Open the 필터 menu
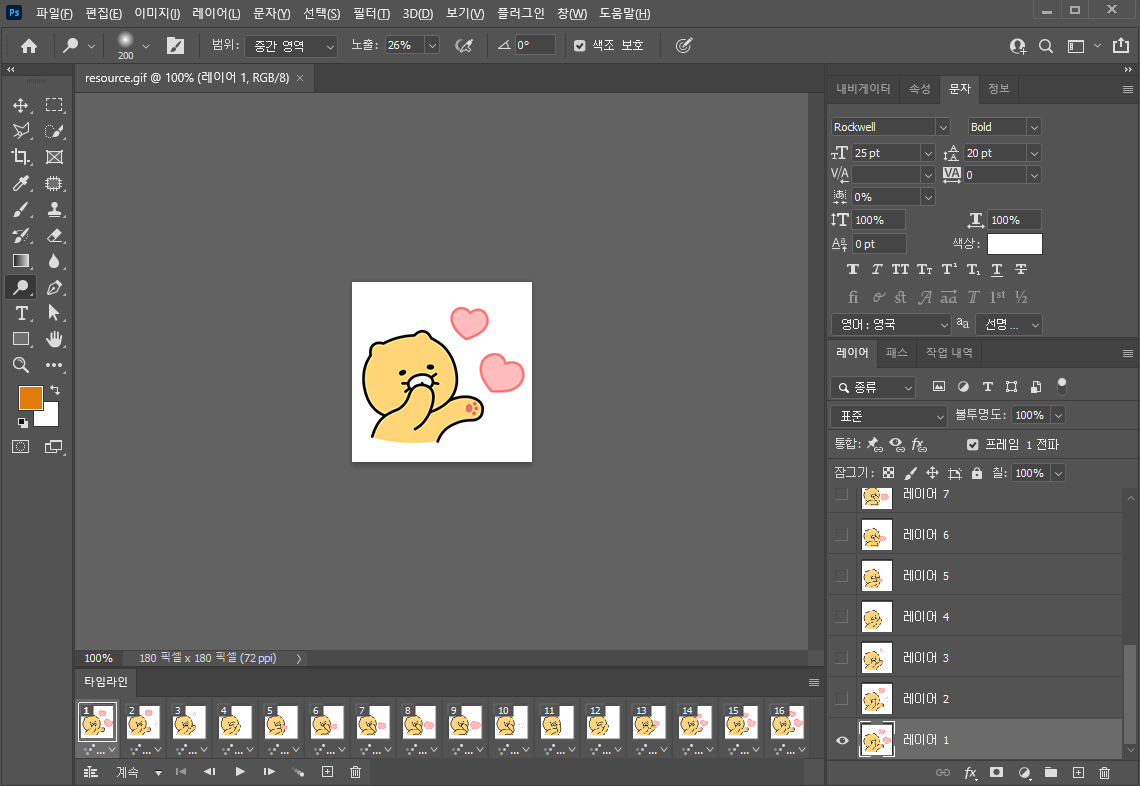Screen dimensions: 1140x786 372,13
